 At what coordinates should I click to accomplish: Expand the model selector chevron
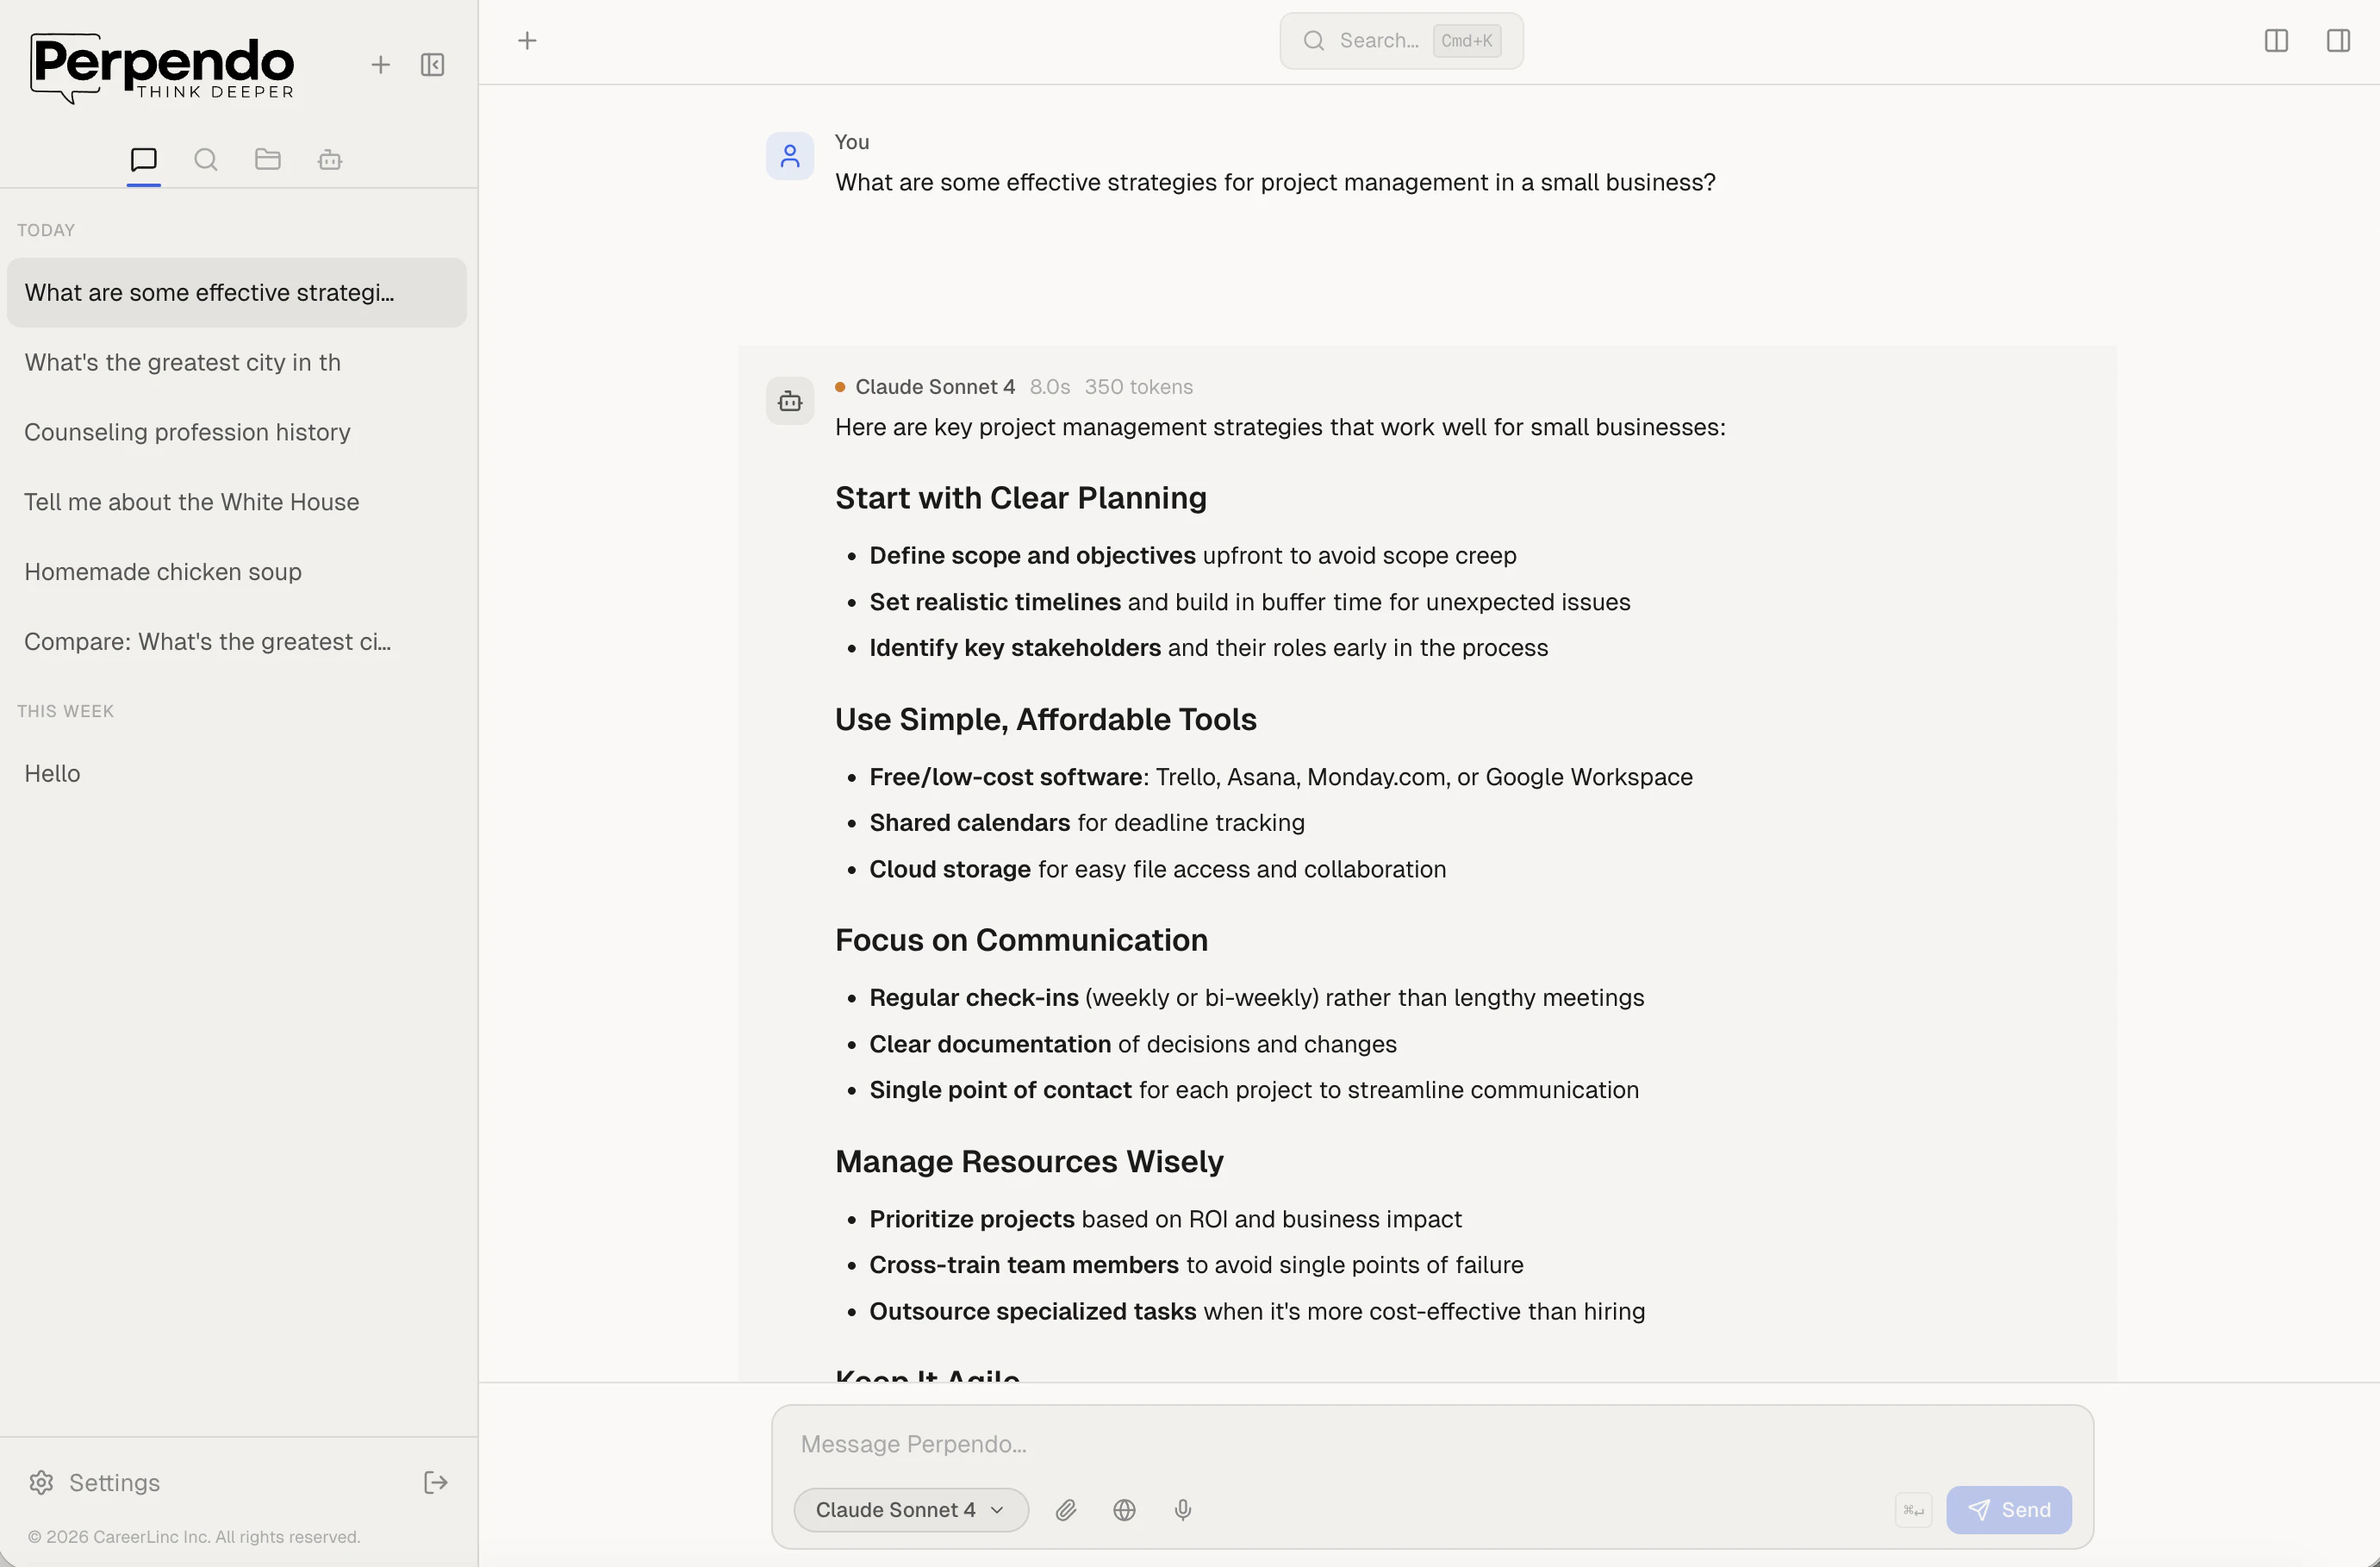[x=997, y=1511]
